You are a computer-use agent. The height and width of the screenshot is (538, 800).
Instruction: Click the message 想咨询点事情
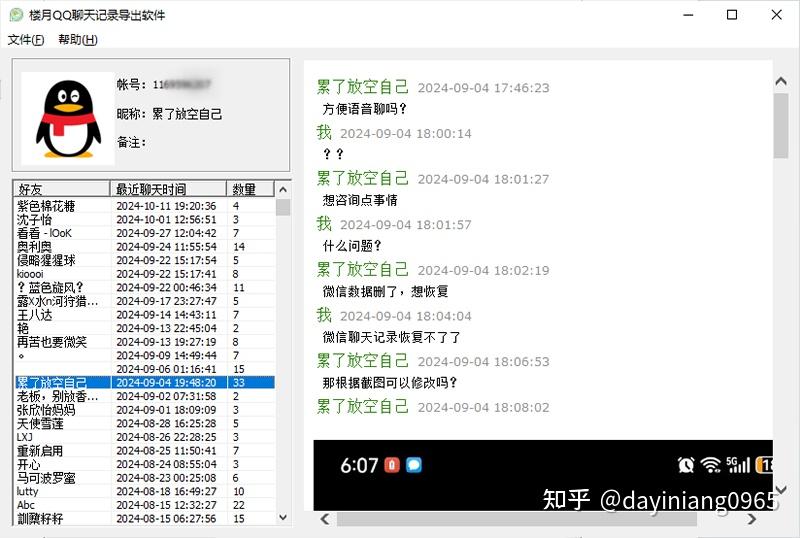click(360, 200)
